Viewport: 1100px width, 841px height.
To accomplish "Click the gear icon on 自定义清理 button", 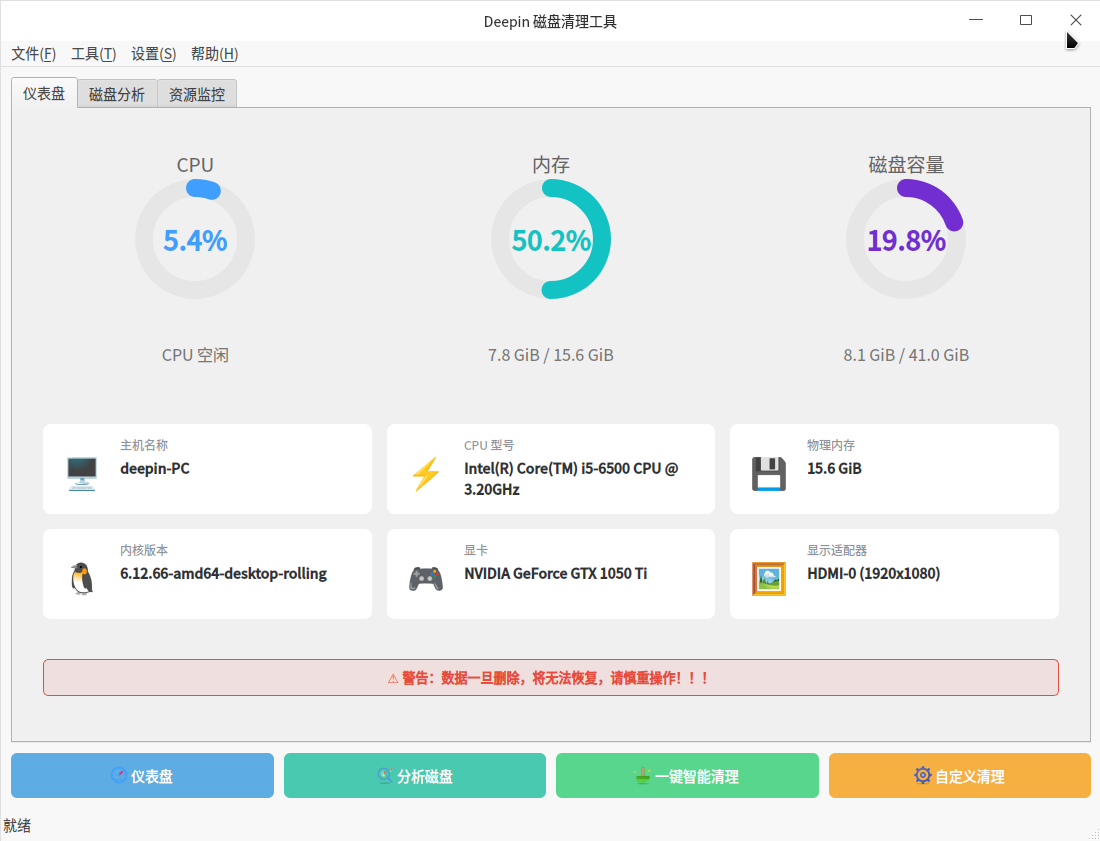I will pyautogui.click(x=923, y=775).
